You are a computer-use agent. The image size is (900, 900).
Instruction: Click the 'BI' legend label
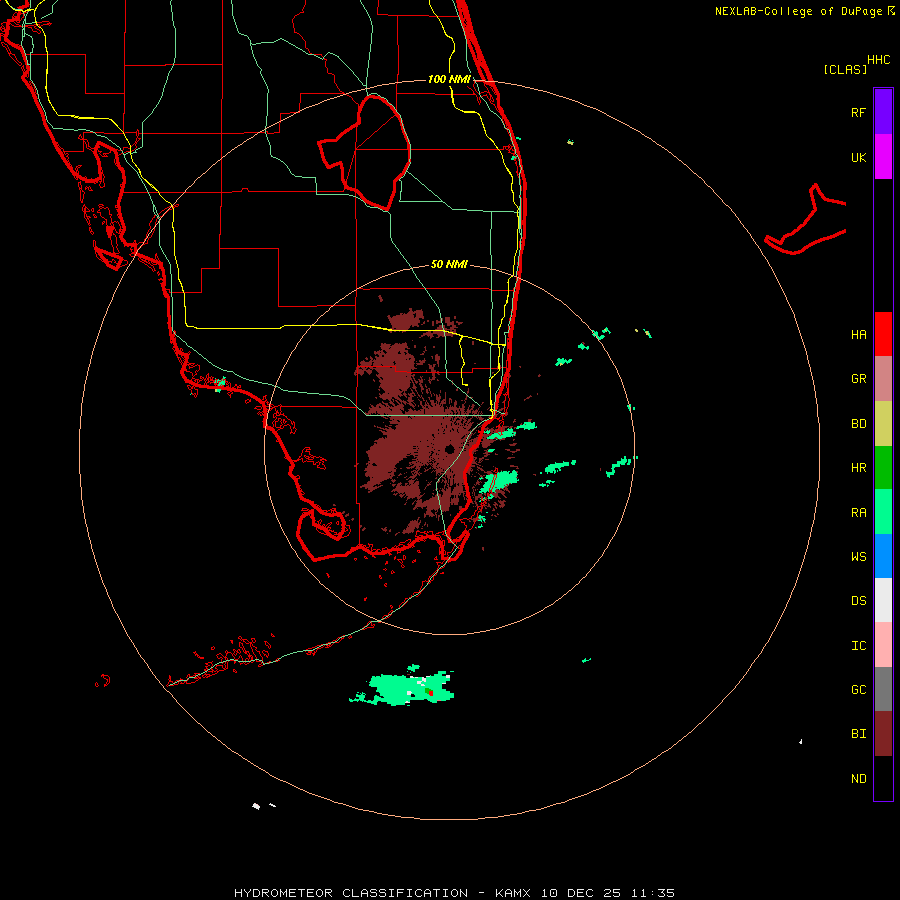tap(858, 734)
